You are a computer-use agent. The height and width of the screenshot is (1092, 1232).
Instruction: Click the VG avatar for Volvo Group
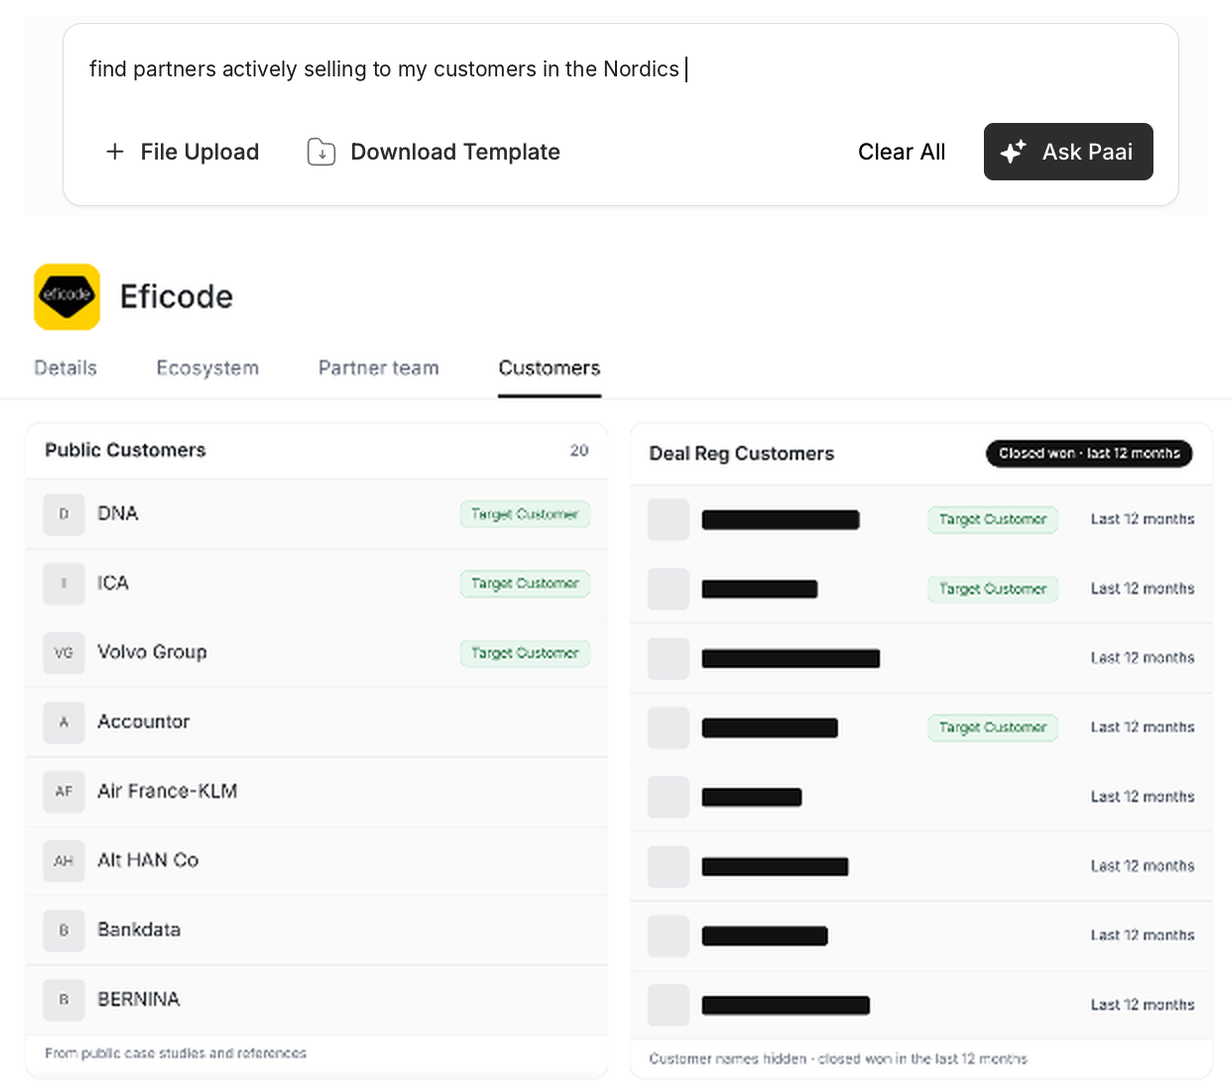(x=64, y=653)
